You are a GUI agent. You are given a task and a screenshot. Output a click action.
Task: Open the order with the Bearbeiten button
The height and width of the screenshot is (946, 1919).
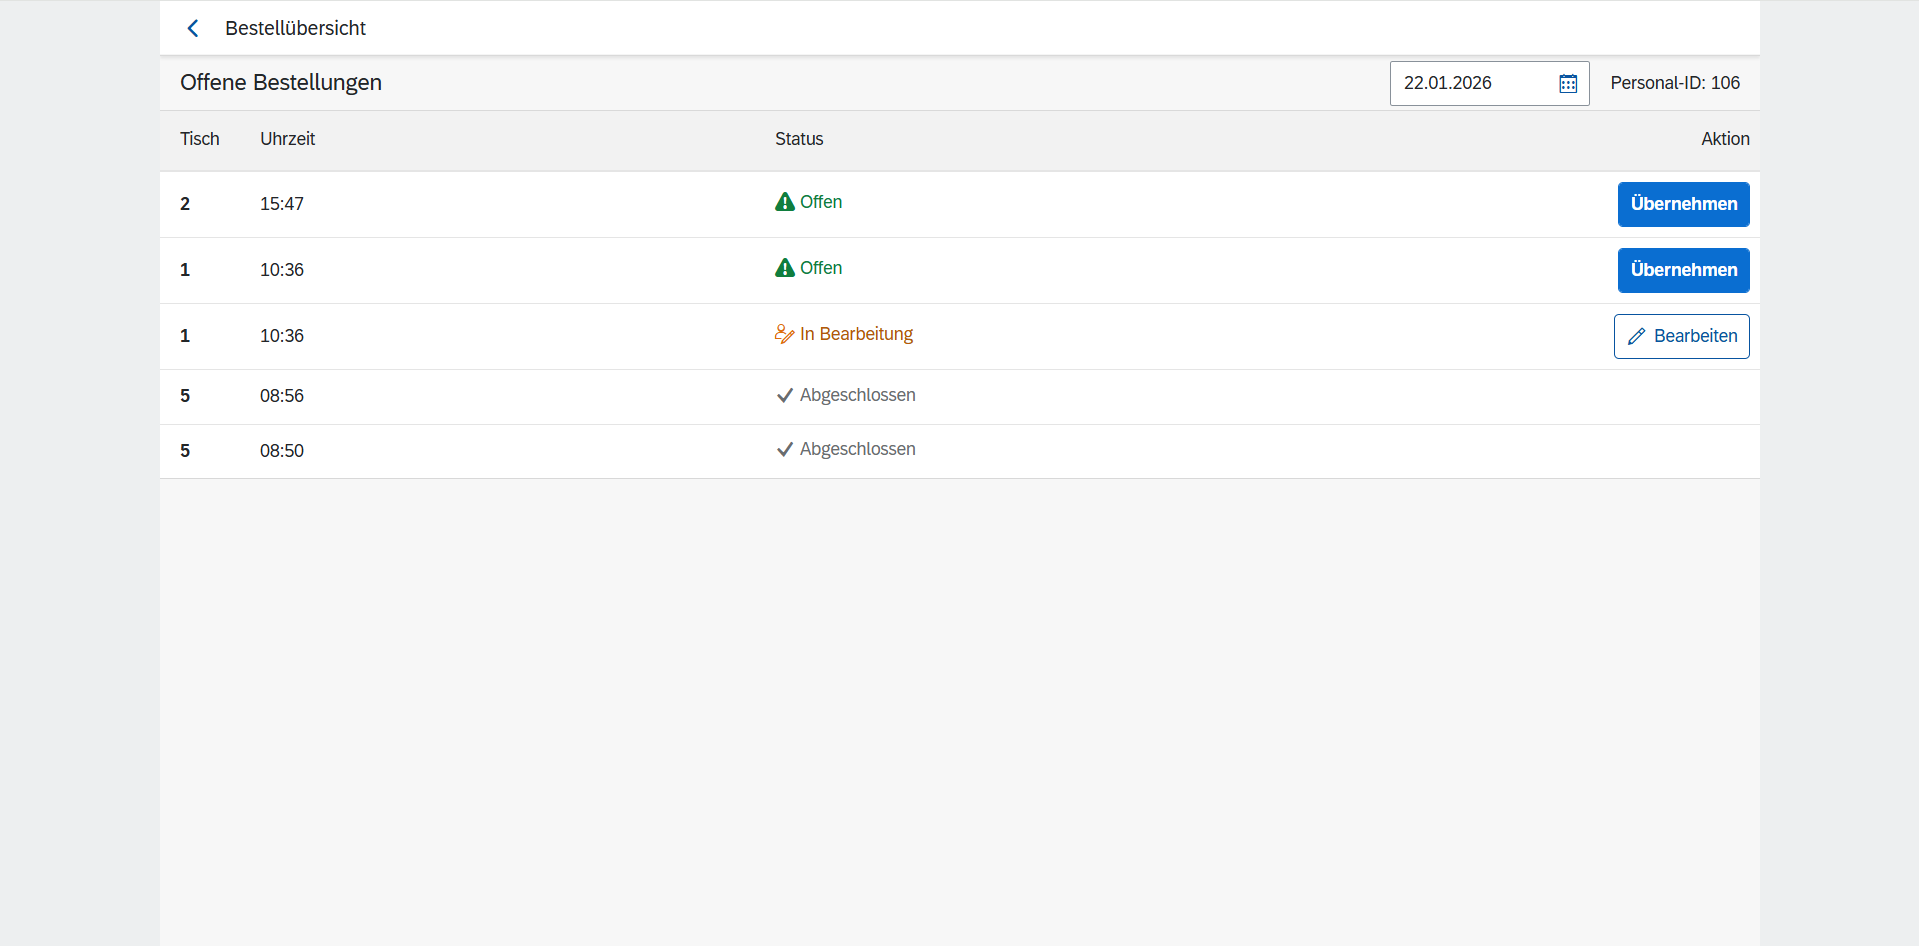click(1681, 336)
